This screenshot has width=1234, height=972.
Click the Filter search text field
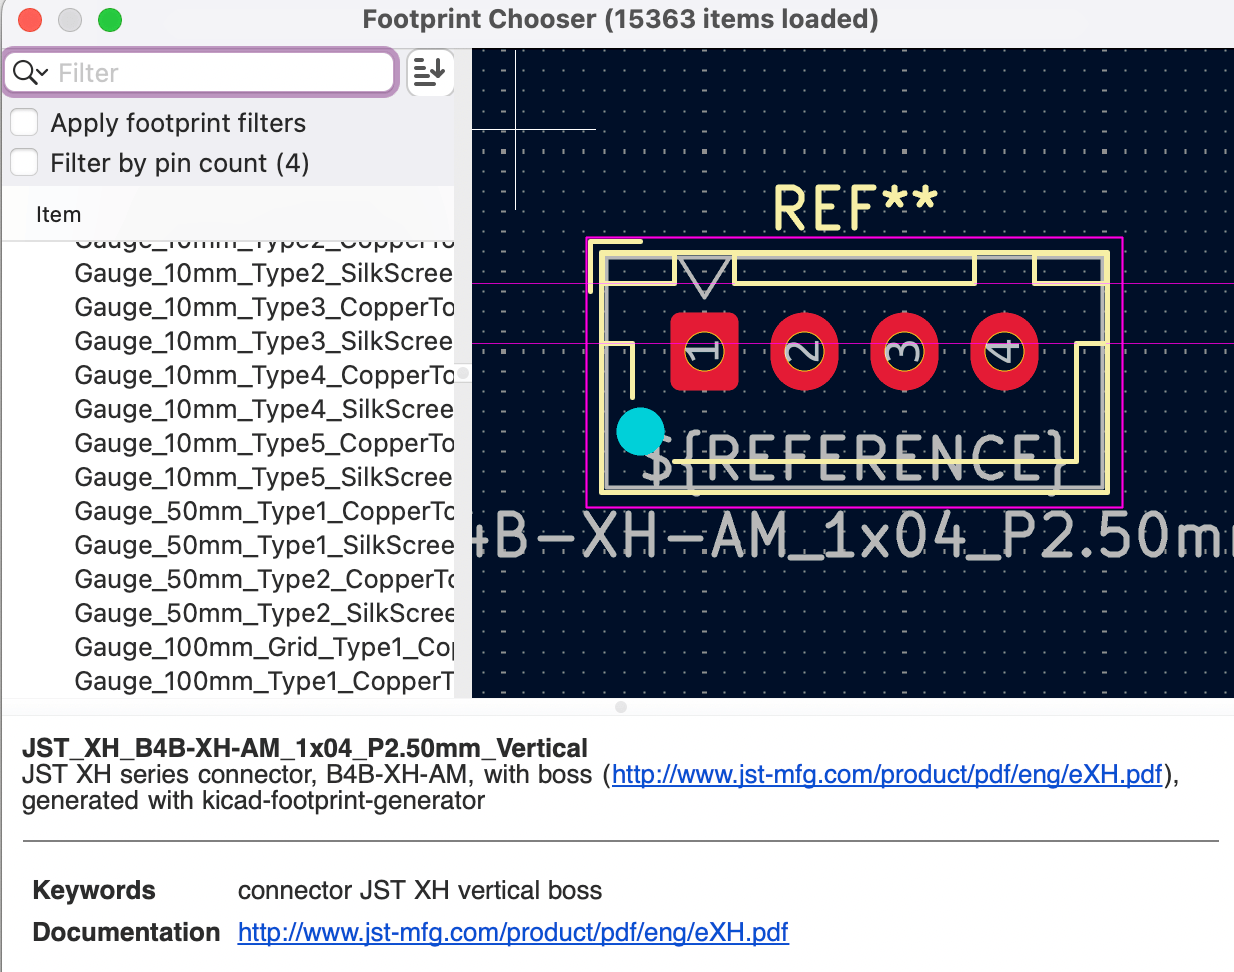(220, 73)
